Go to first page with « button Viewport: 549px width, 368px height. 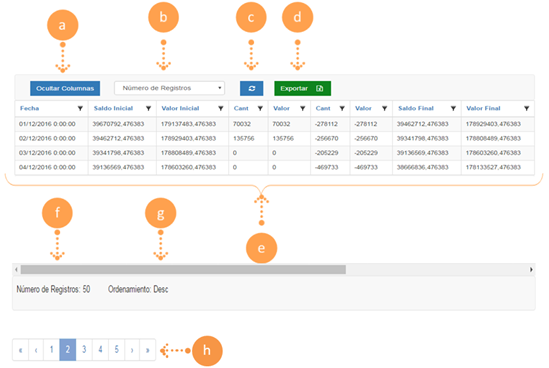click(x=21, y=349)
